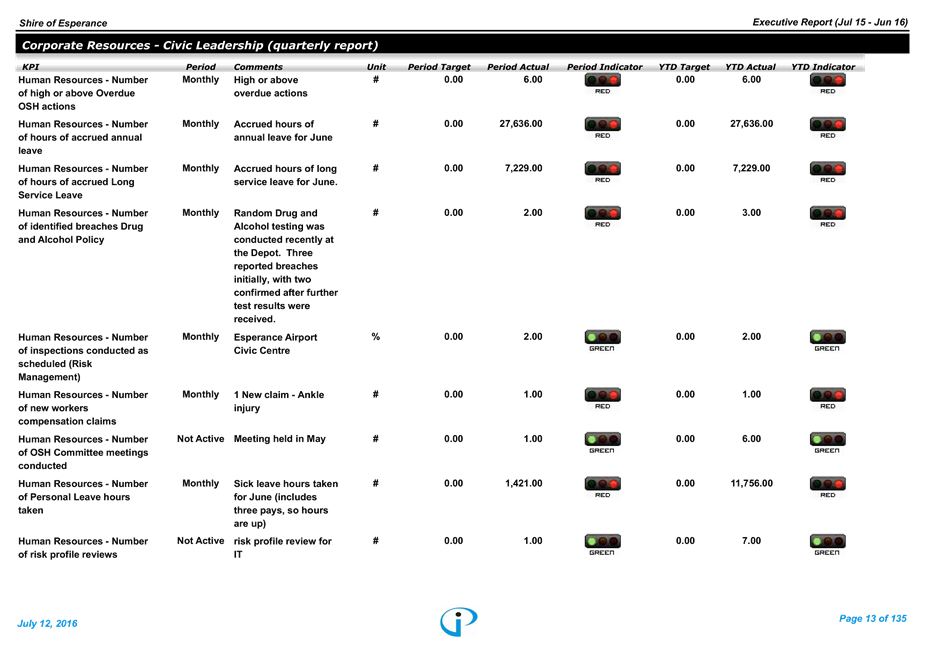Click green Period indicator for Risk Management inspections
928x657 pixels.
(602, 341)
